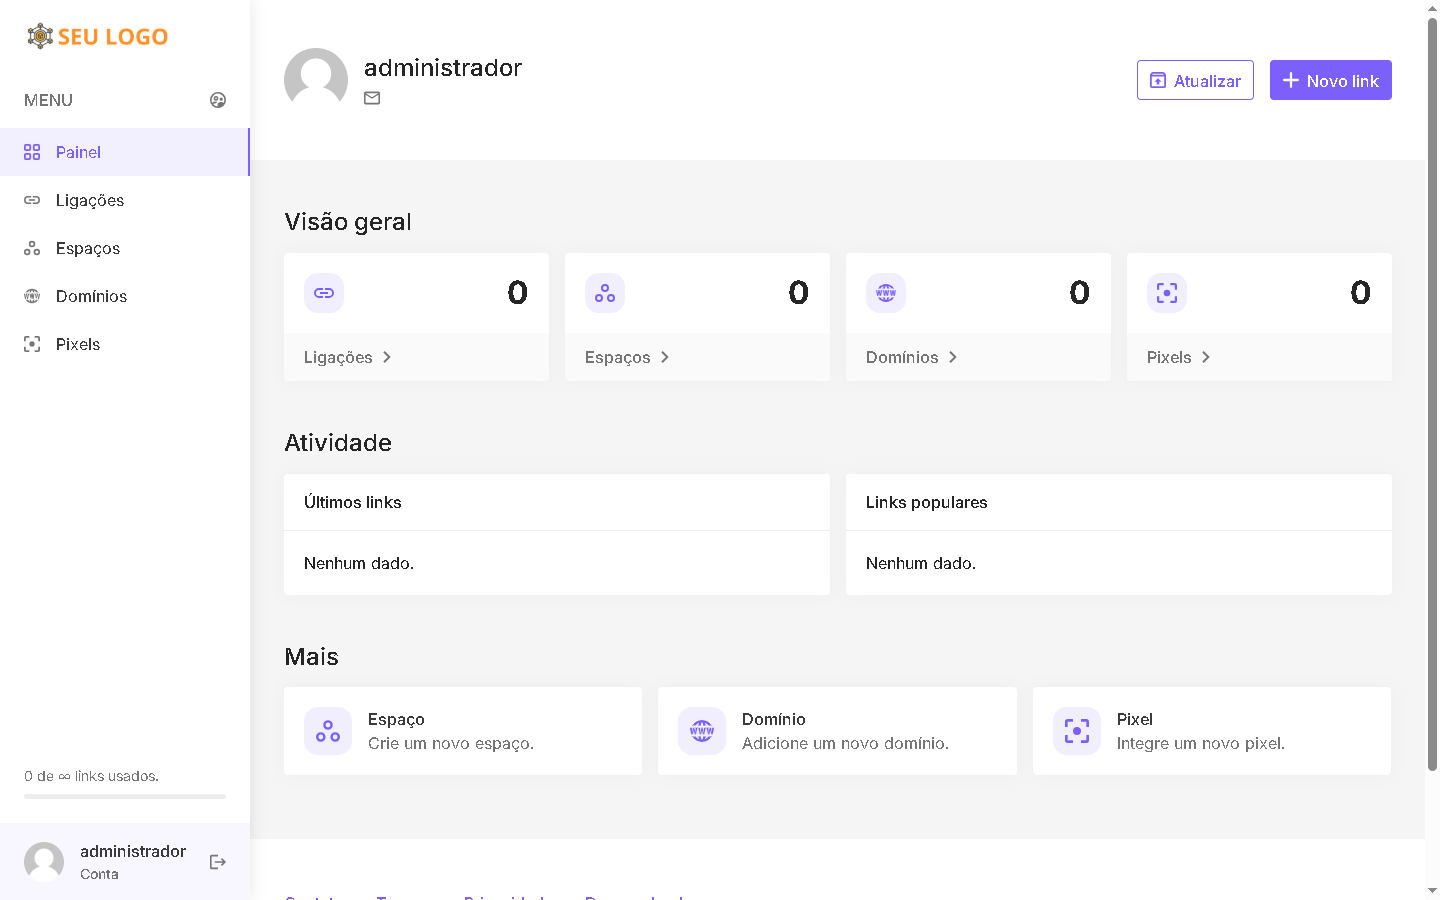Click the www globe icon in Domínios card
The width and height of the screenshot is (1440, 900).
(886, 293)
